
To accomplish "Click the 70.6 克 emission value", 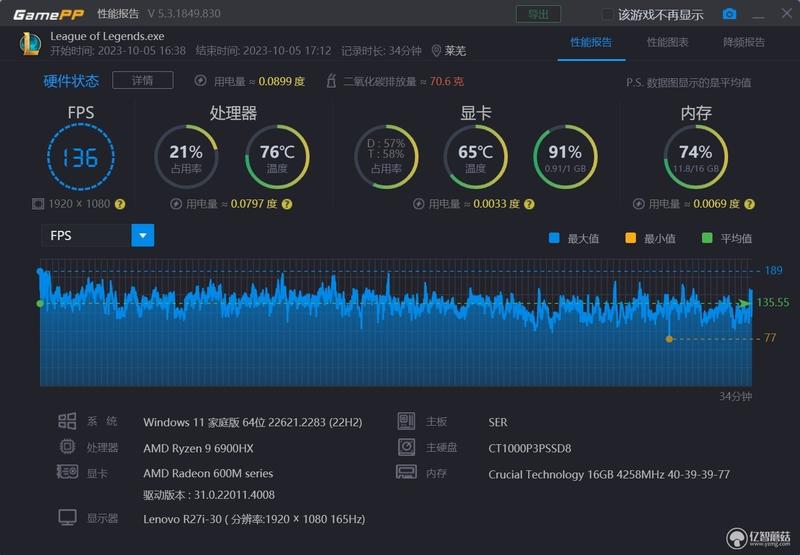I will coord(446,81).
